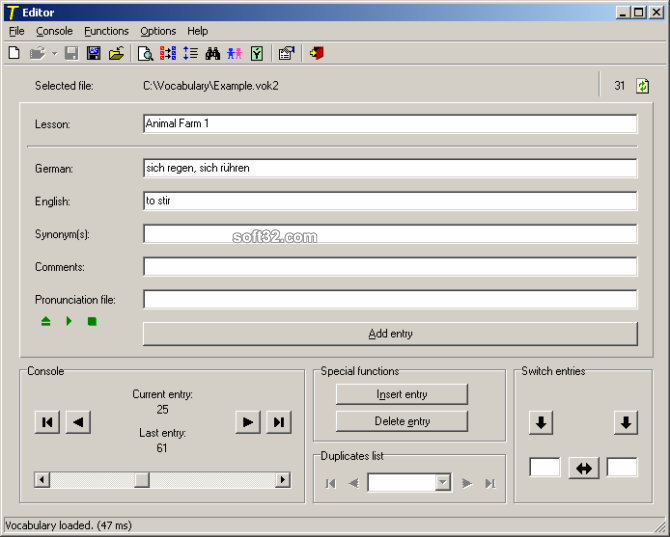
Task: Click the Console entry scrollbar thumb
Action: tap(142, 480)
